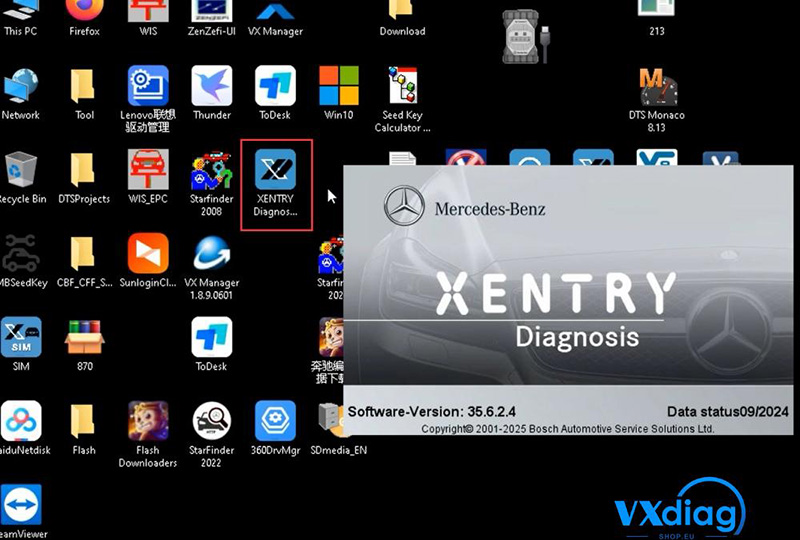The width and height of the screenshot is (800, 540).
Task: Click the XENTRY Diagnosis splash screen
Action: coord(568,300)
